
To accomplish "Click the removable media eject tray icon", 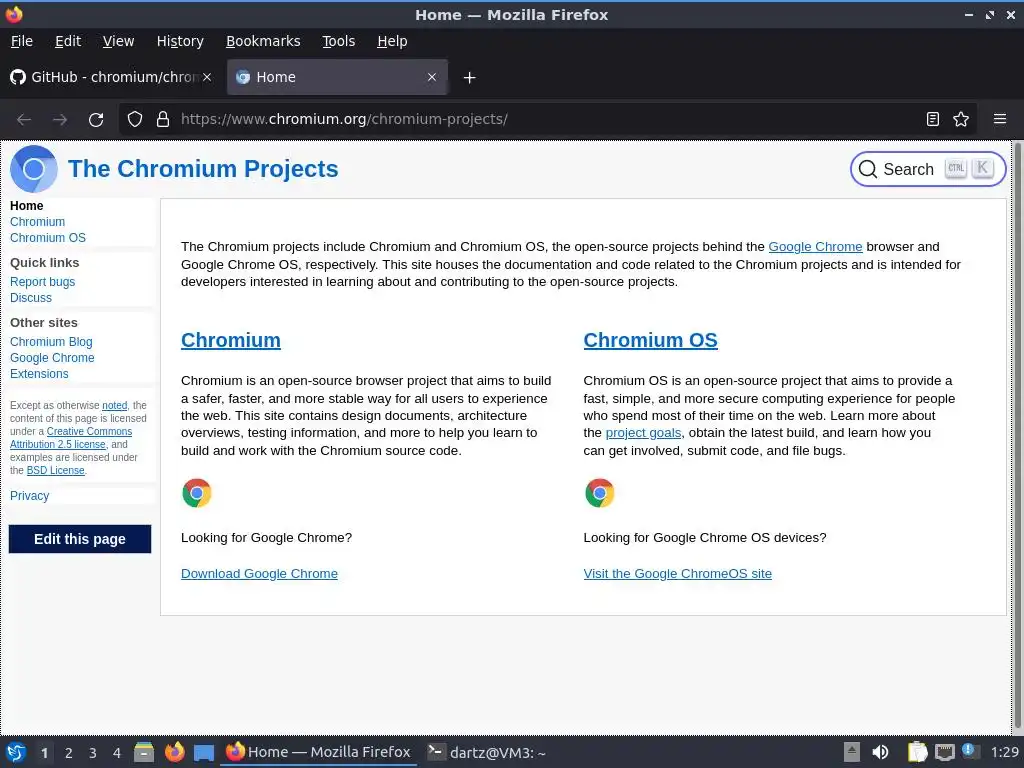I will 852,752.
